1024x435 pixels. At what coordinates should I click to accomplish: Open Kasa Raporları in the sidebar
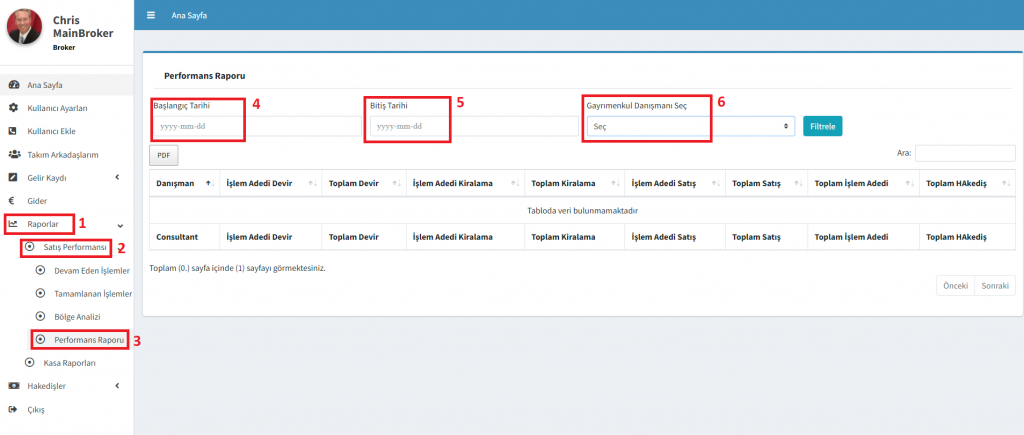[67, 362]
